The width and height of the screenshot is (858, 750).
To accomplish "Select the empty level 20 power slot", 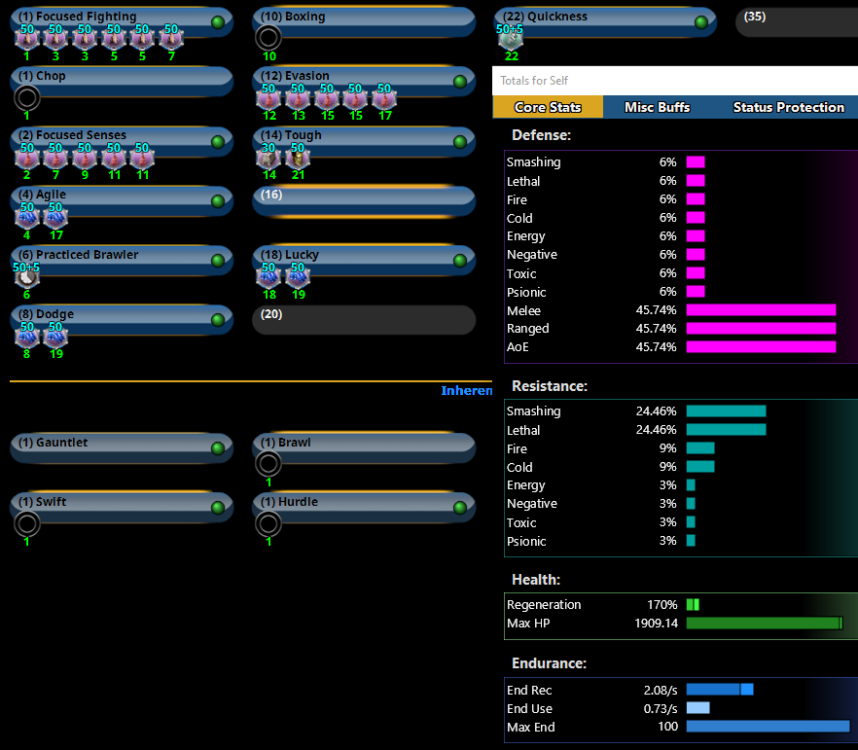I will coord(364,320).
